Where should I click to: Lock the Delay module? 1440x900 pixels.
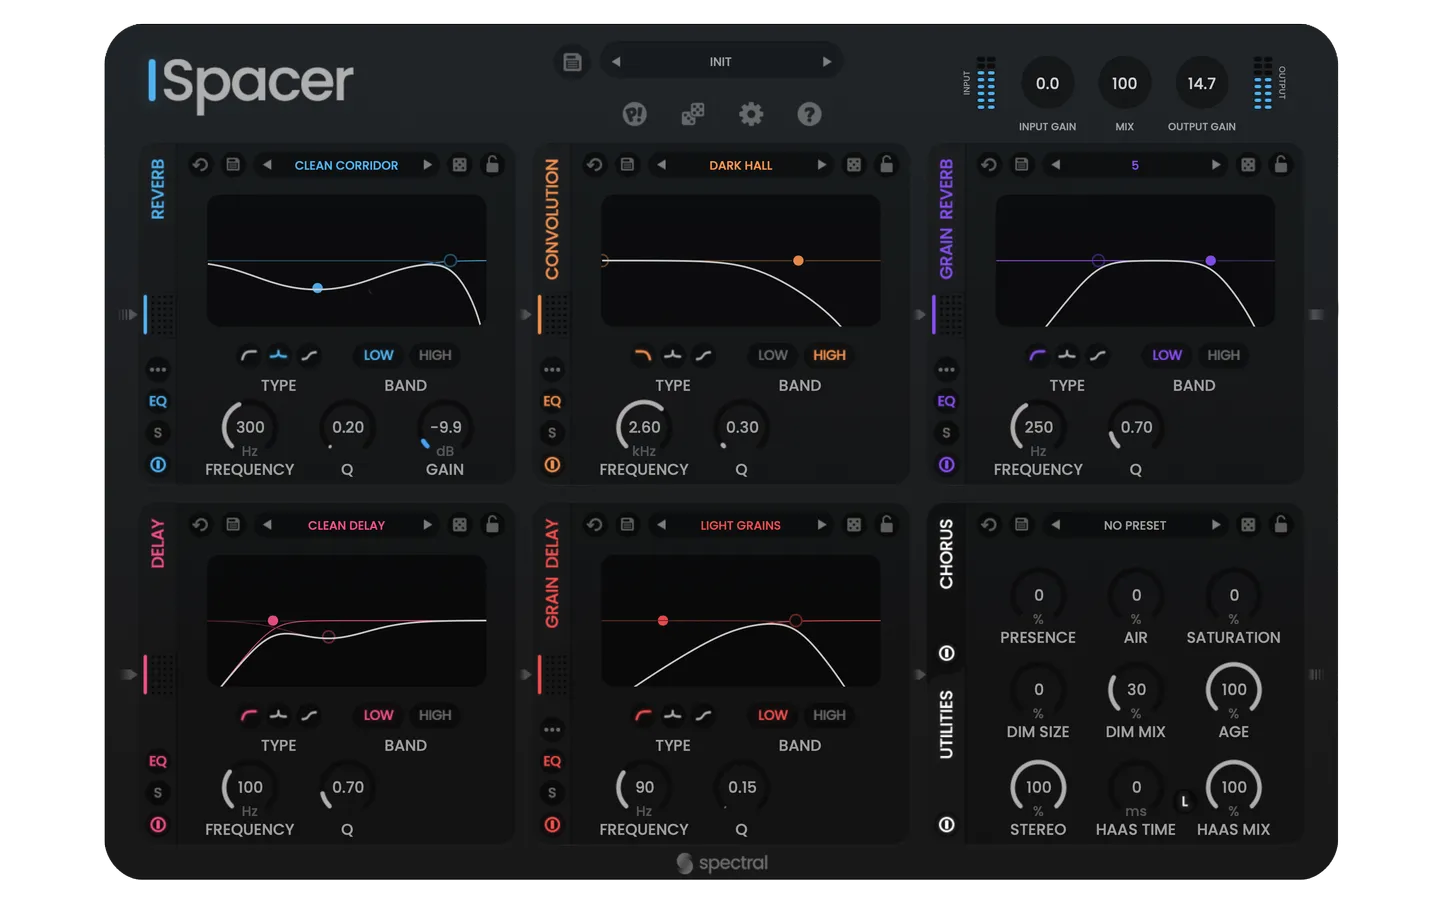(x=492, y=524)
